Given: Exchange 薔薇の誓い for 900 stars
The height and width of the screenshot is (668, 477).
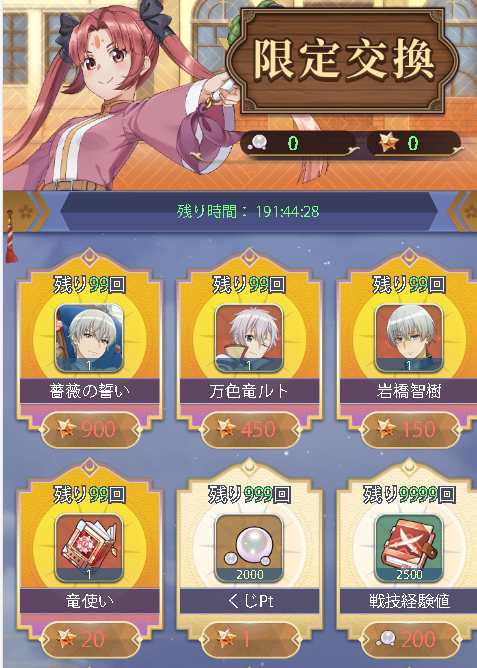Looking at the screenshot, I should 90,429.
